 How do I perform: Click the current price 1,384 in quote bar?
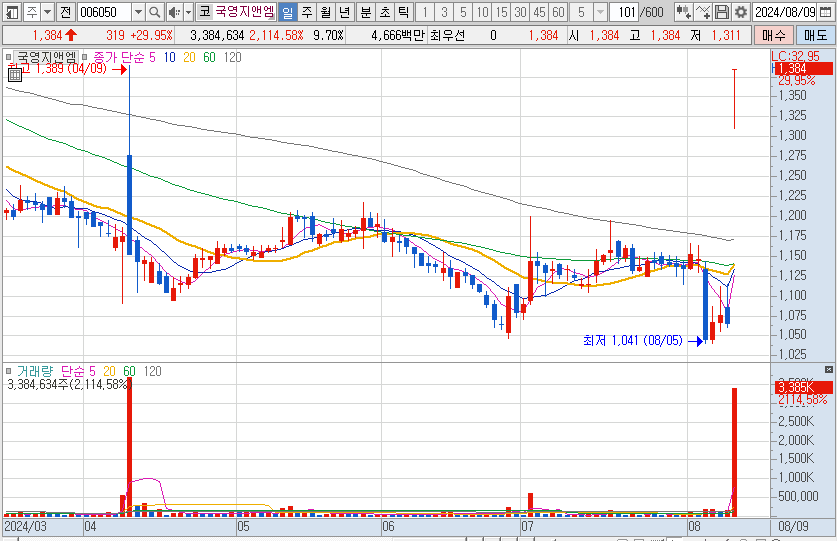click(48, 35)
